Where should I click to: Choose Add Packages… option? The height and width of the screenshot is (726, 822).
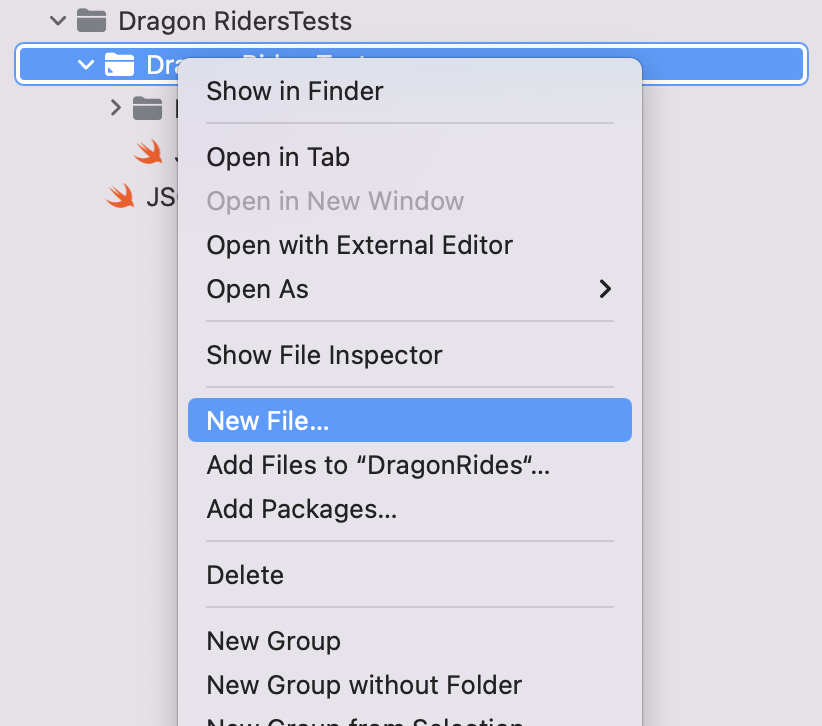pyautogui.click(x=301, y=509)
